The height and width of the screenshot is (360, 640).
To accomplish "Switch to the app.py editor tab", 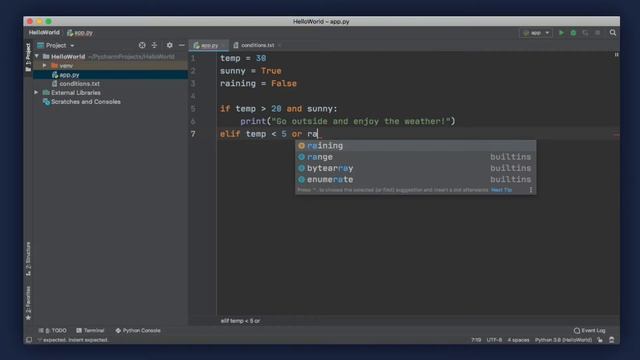I will [x=209, y=45].
